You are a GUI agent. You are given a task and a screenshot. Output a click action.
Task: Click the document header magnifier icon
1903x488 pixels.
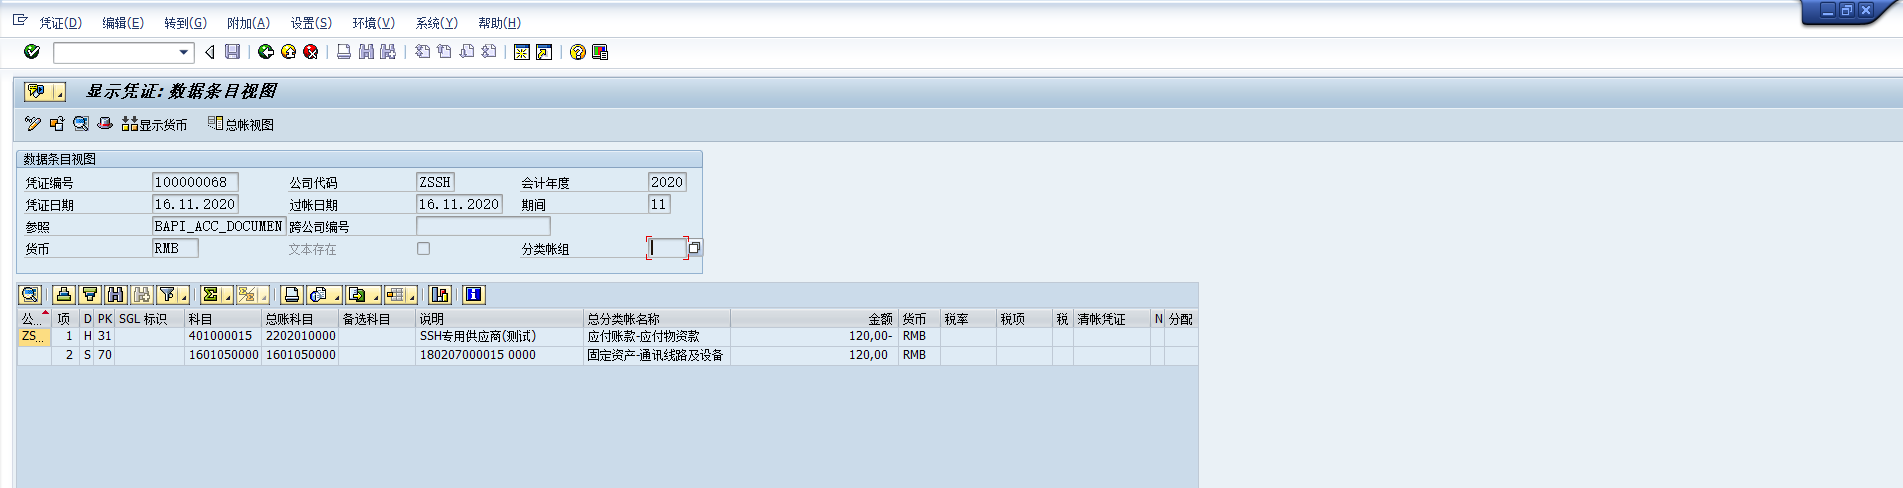[x=81, y=124]
